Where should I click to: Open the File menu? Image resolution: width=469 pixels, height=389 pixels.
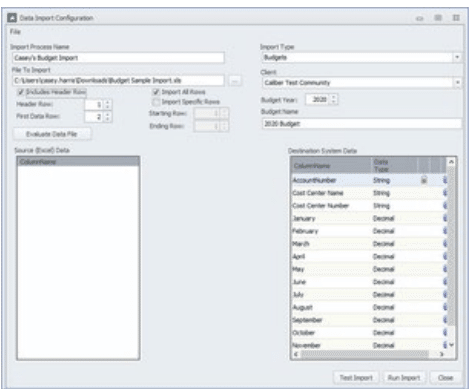(x=15, y=32)
